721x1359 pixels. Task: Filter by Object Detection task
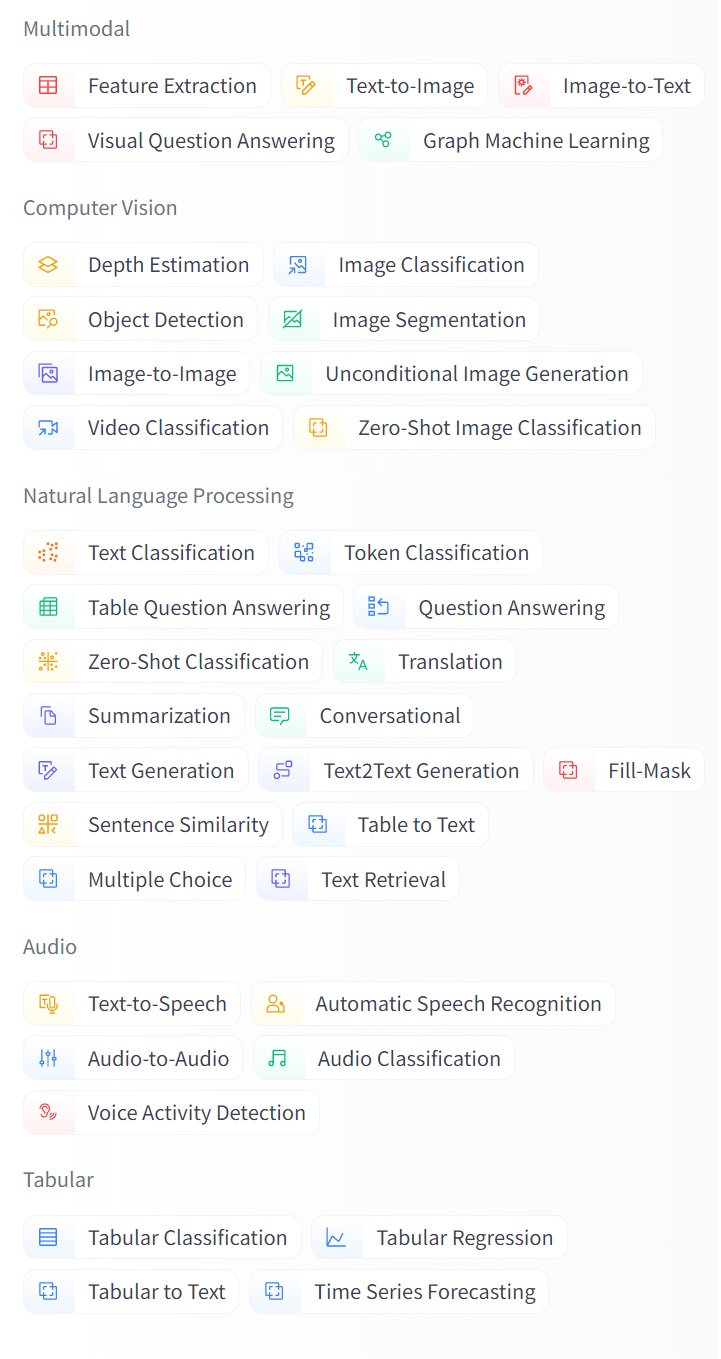[x=141, y=319]
